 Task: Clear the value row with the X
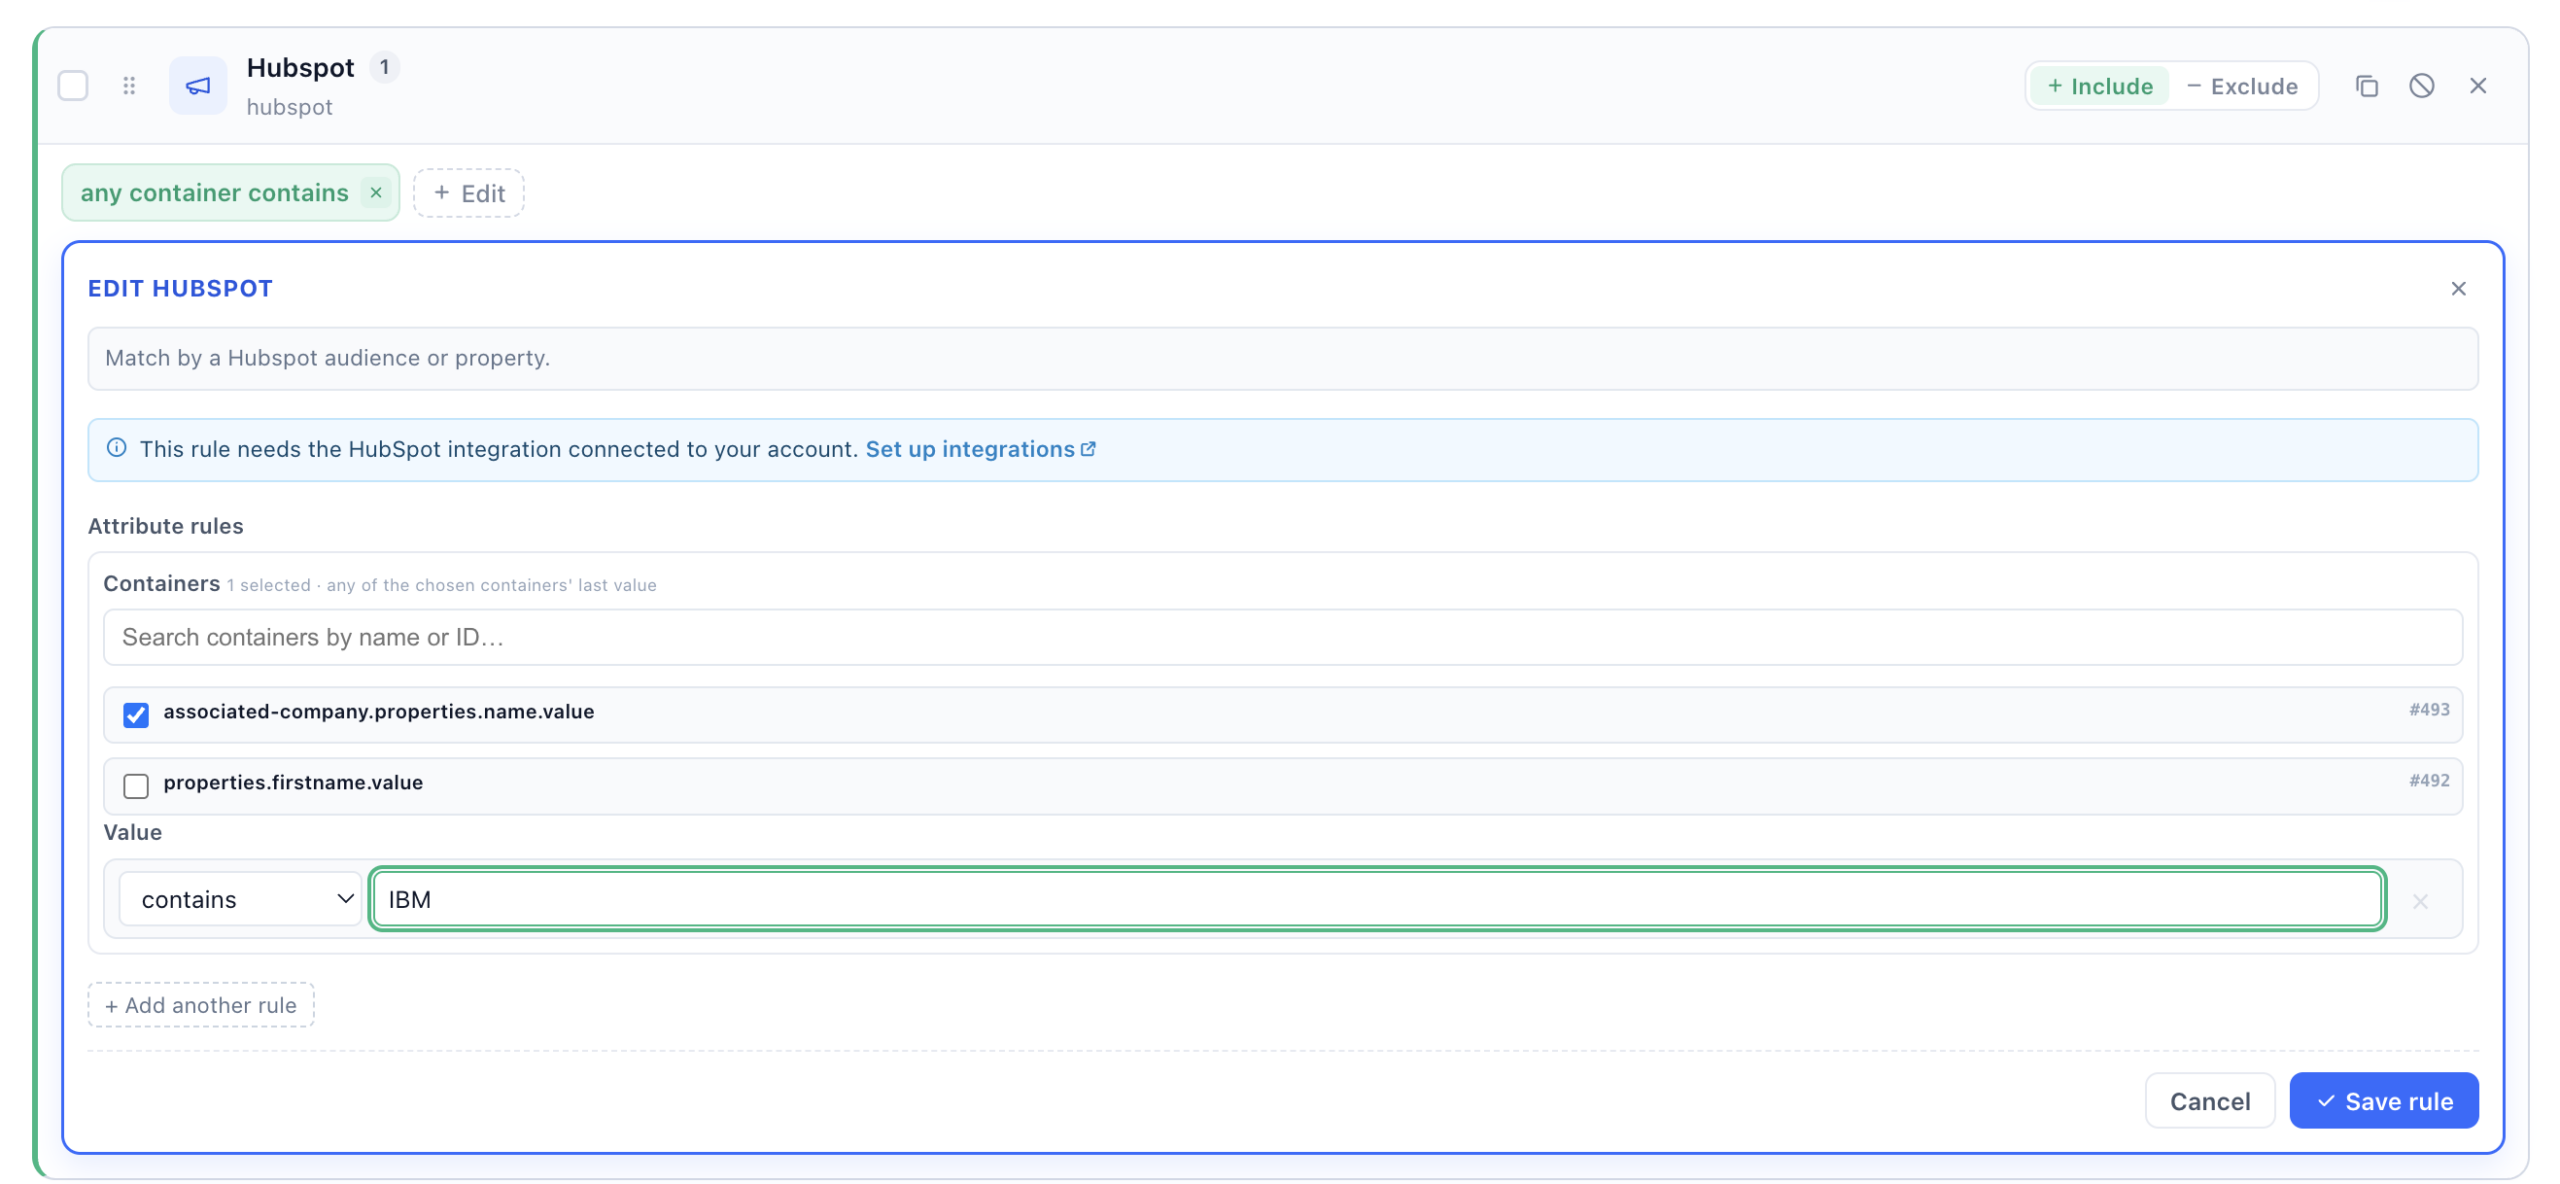2419,902
